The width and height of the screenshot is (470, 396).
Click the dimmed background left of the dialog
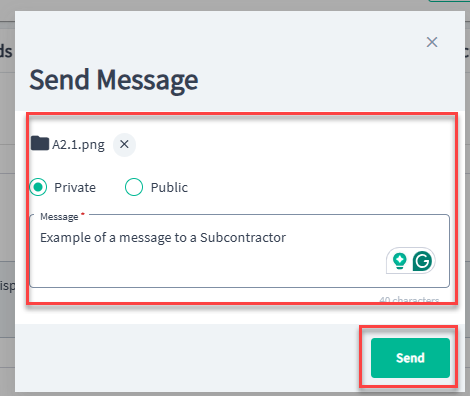tap(7, 200)
